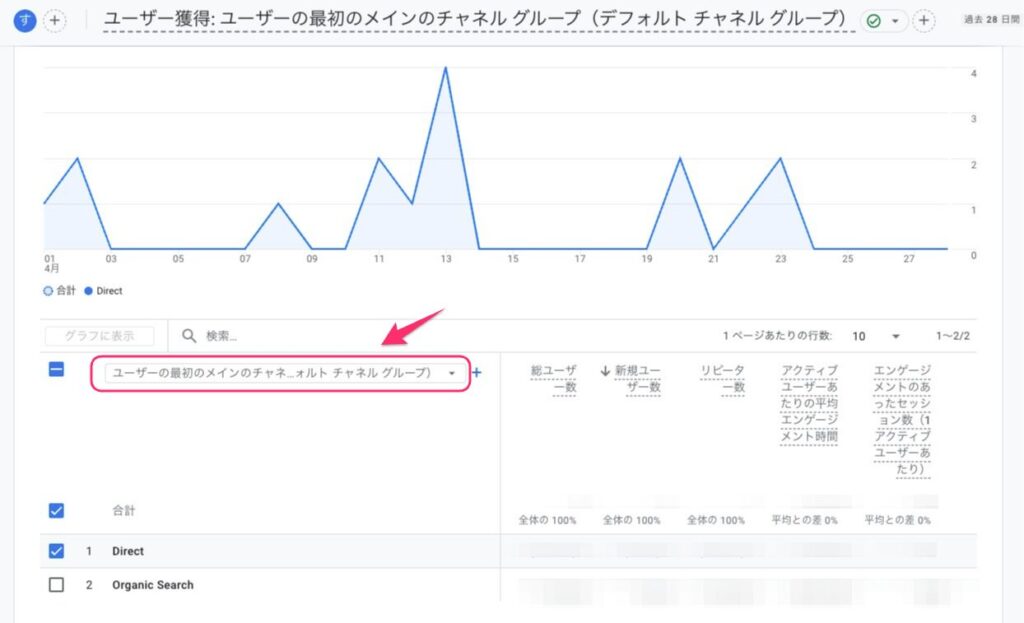The image size is (1024, 623).
Task: Click the blue 'す' segment avatar icon
Action: tap(25, 20)
